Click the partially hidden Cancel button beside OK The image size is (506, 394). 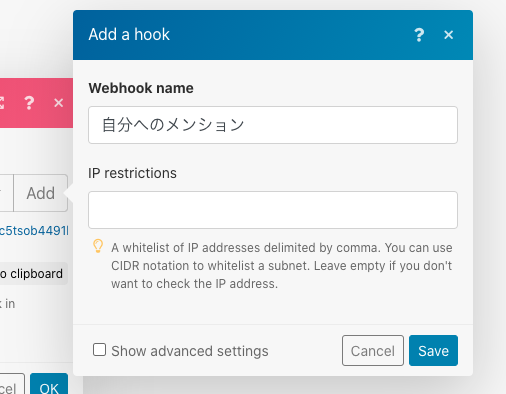[12, 384]
